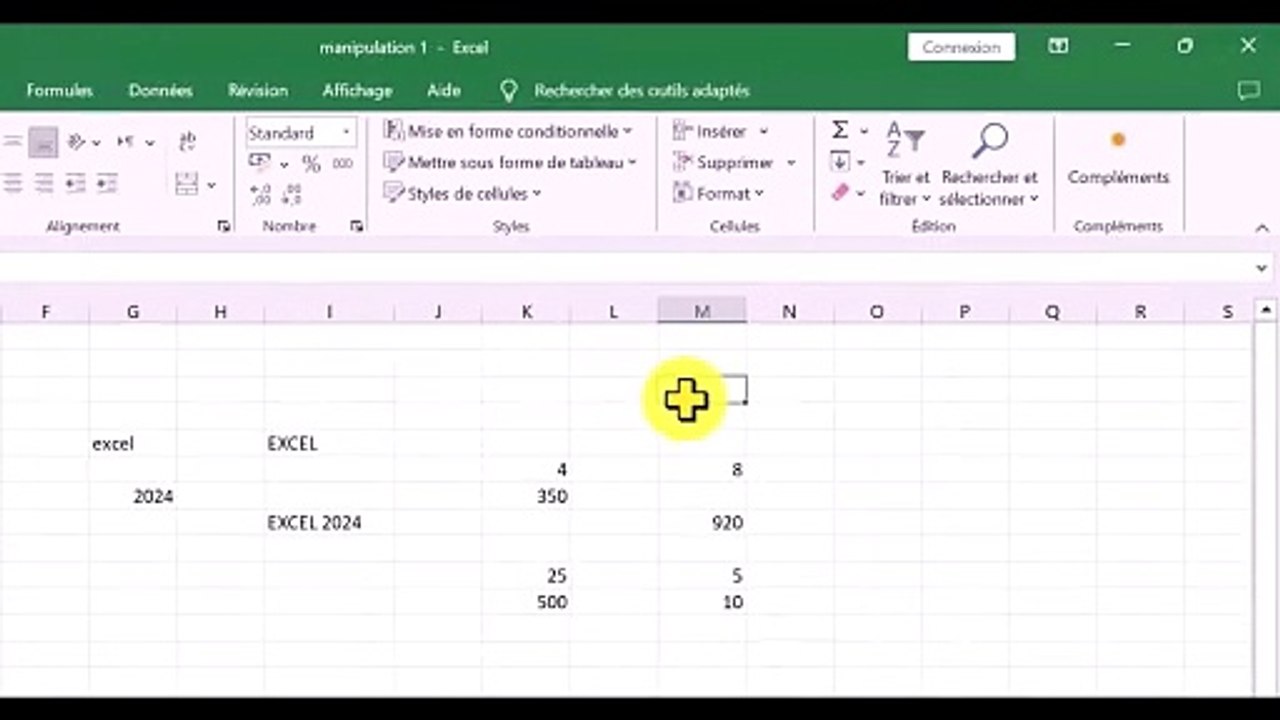1280x720 pixels.
Task: Open ribbon display options in title bar
Action: (x=1058, y=46)
